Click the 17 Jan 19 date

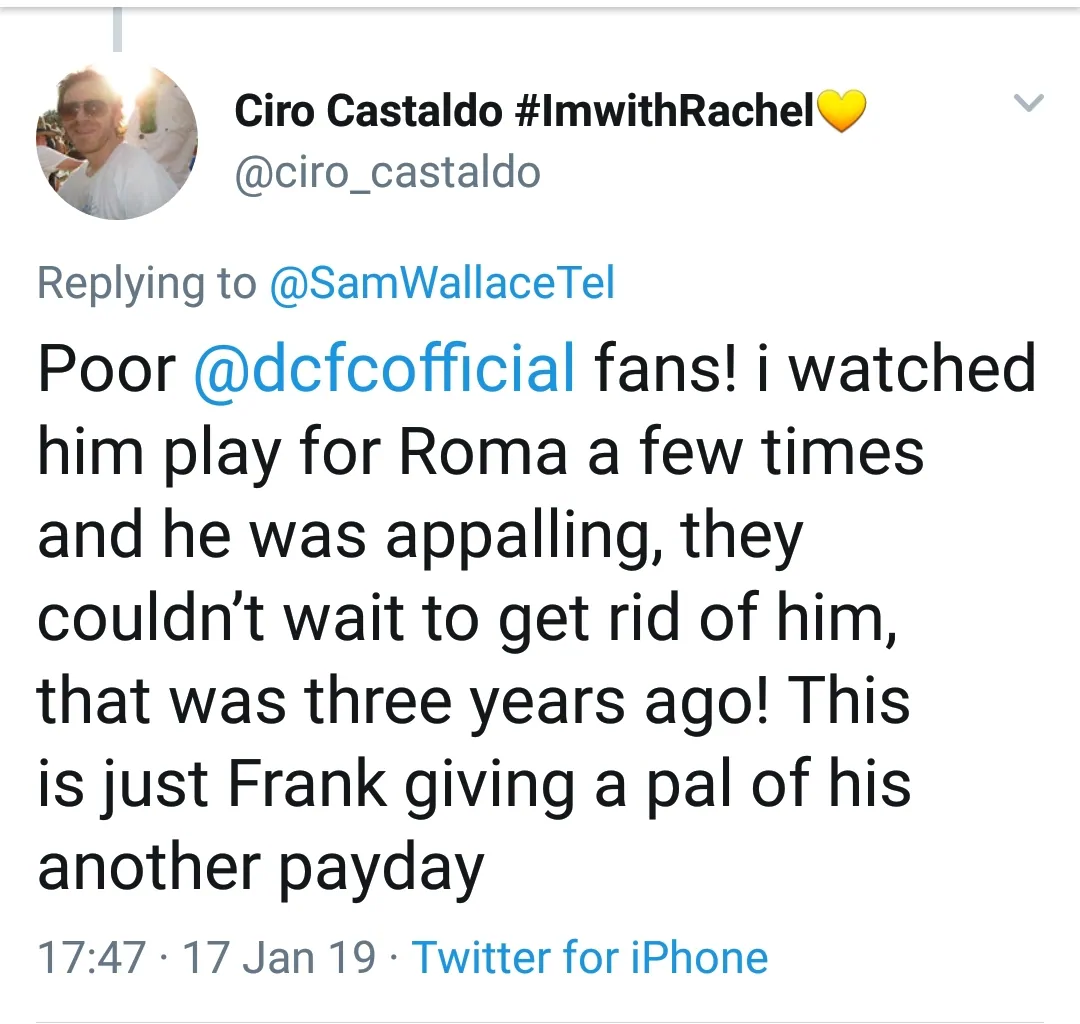pos(280,957)
